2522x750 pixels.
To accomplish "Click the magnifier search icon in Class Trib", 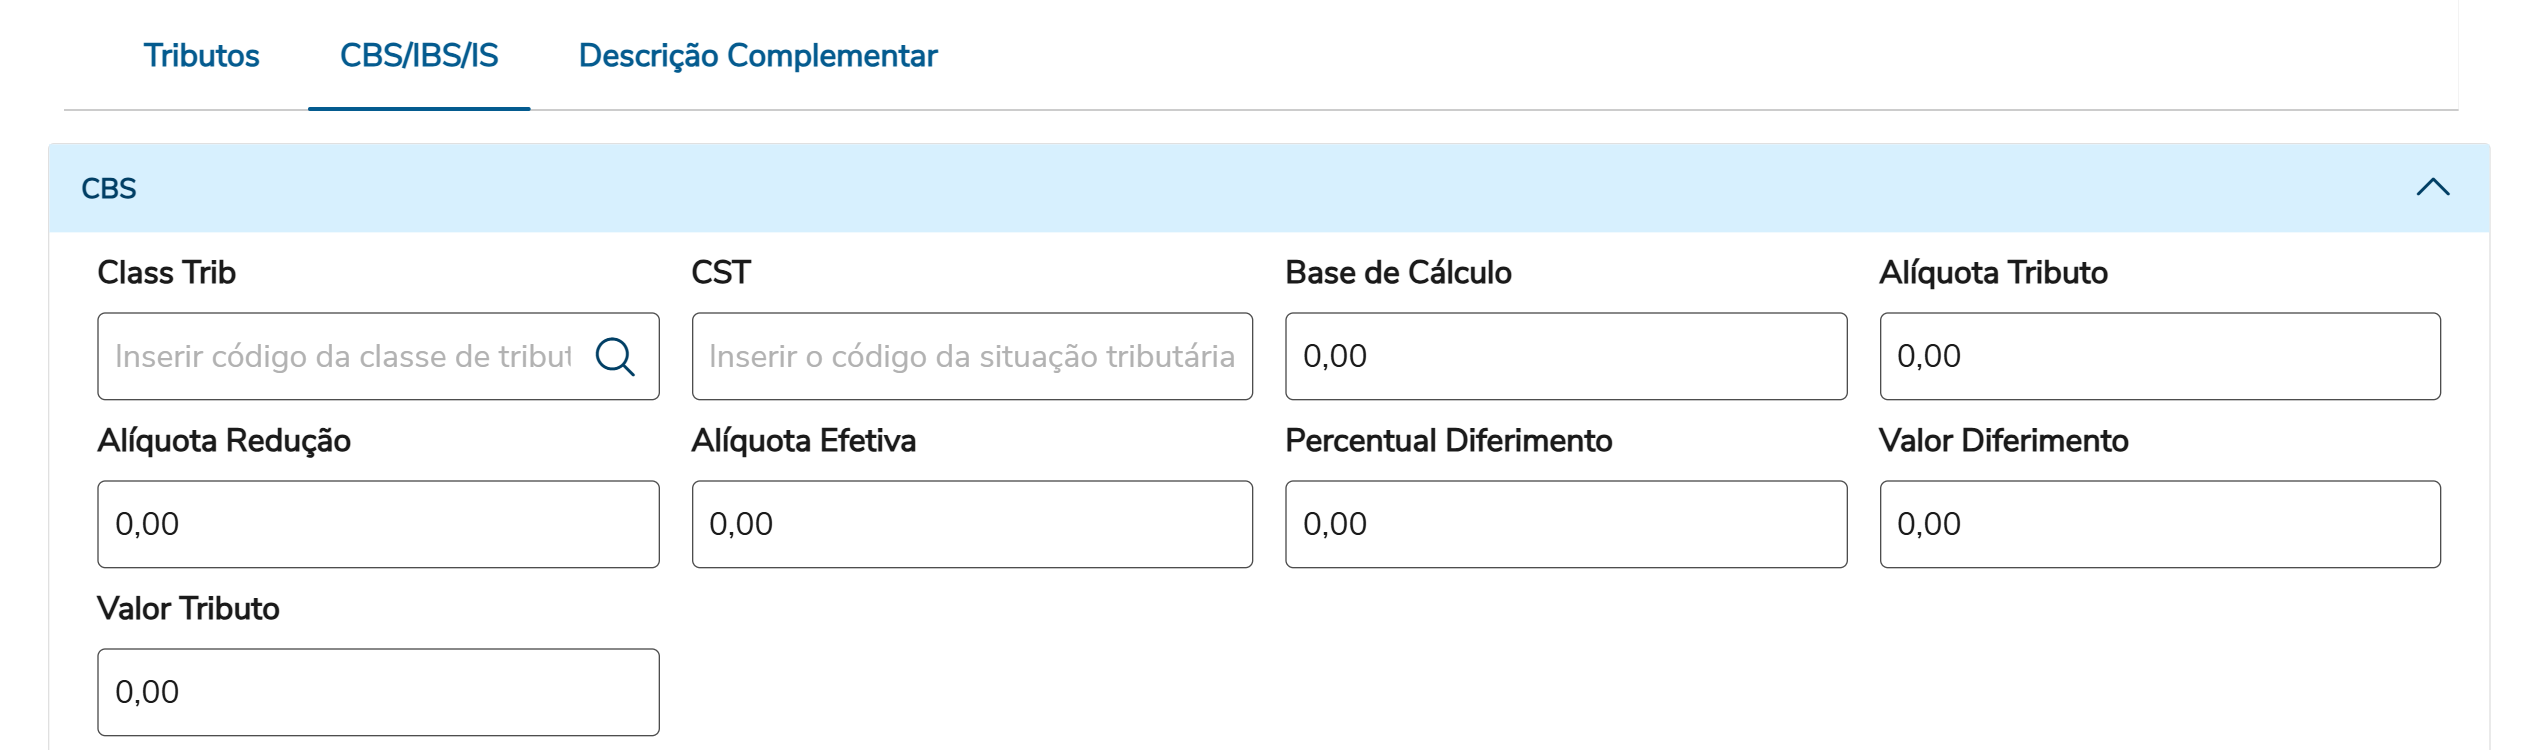I will [615, 356].
